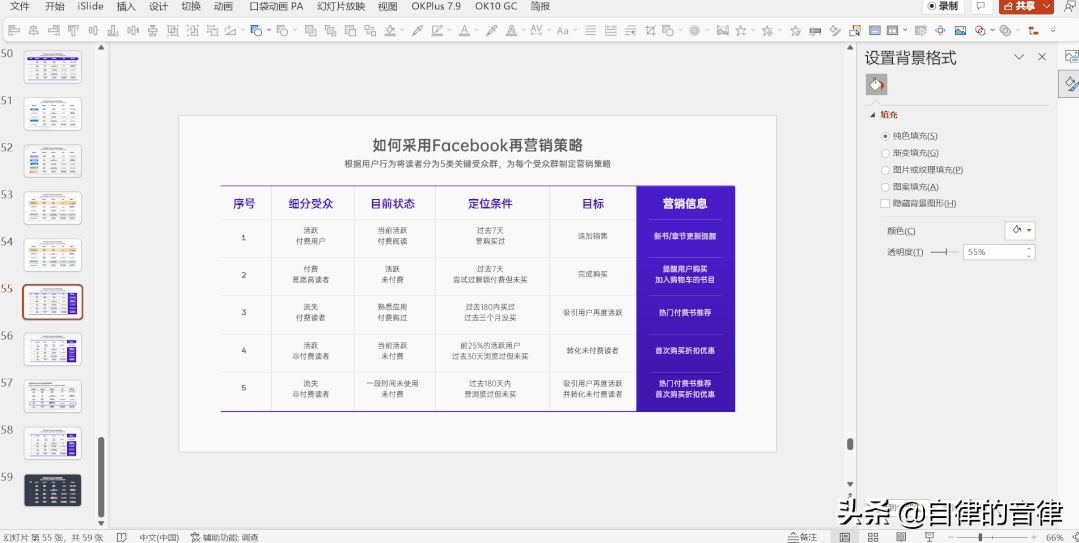
Task: Collapse the 填充 section triangle
Action: click(x=873, y=115)
